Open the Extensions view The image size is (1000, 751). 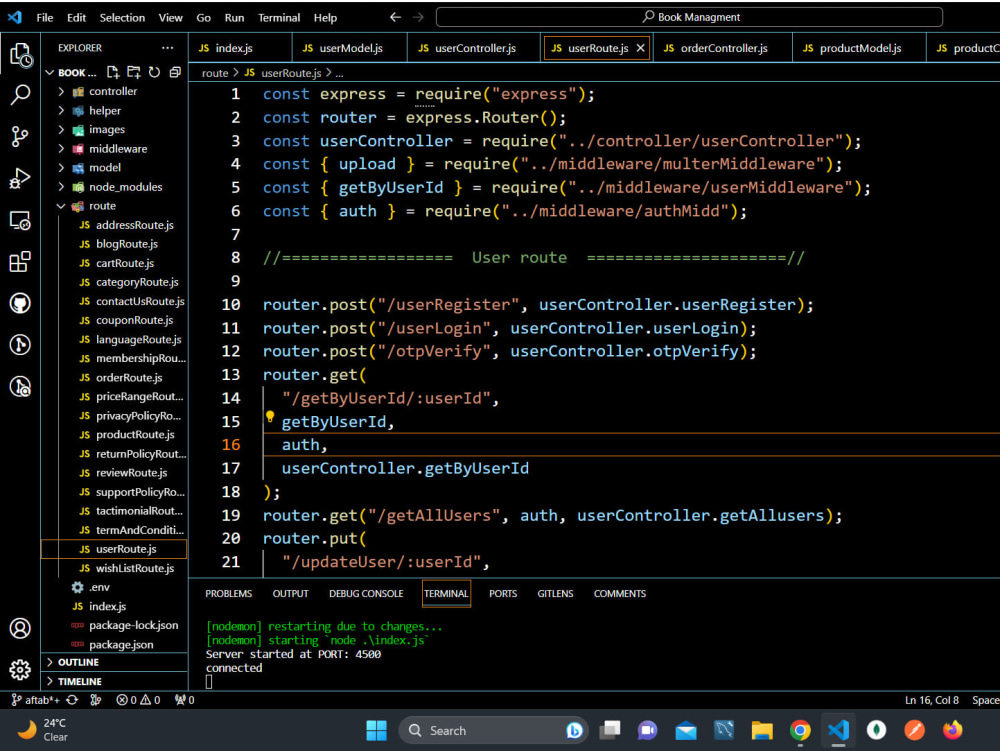tap(20, 261)
